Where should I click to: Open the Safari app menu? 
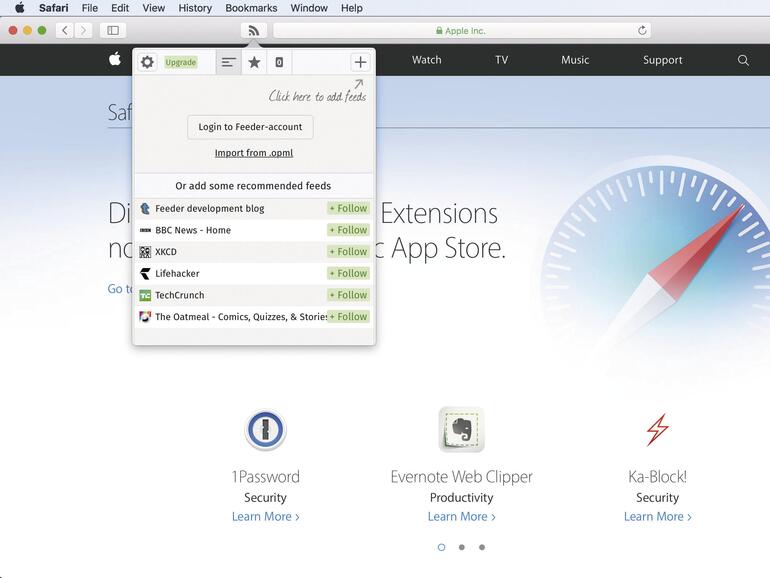point(54,8)
